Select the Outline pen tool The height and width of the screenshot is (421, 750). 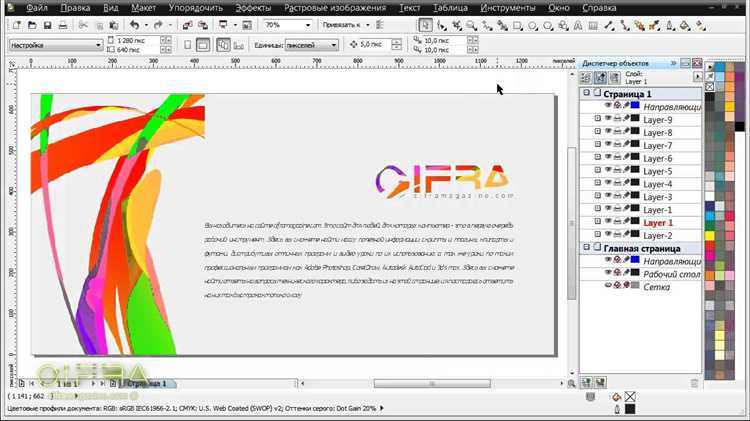(670, 25)
